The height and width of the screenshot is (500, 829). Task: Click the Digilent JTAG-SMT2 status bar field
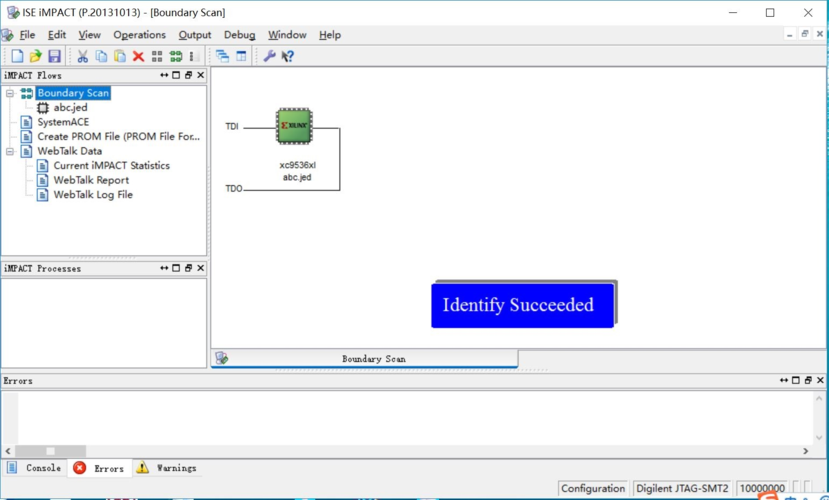(x=682, y=488)
